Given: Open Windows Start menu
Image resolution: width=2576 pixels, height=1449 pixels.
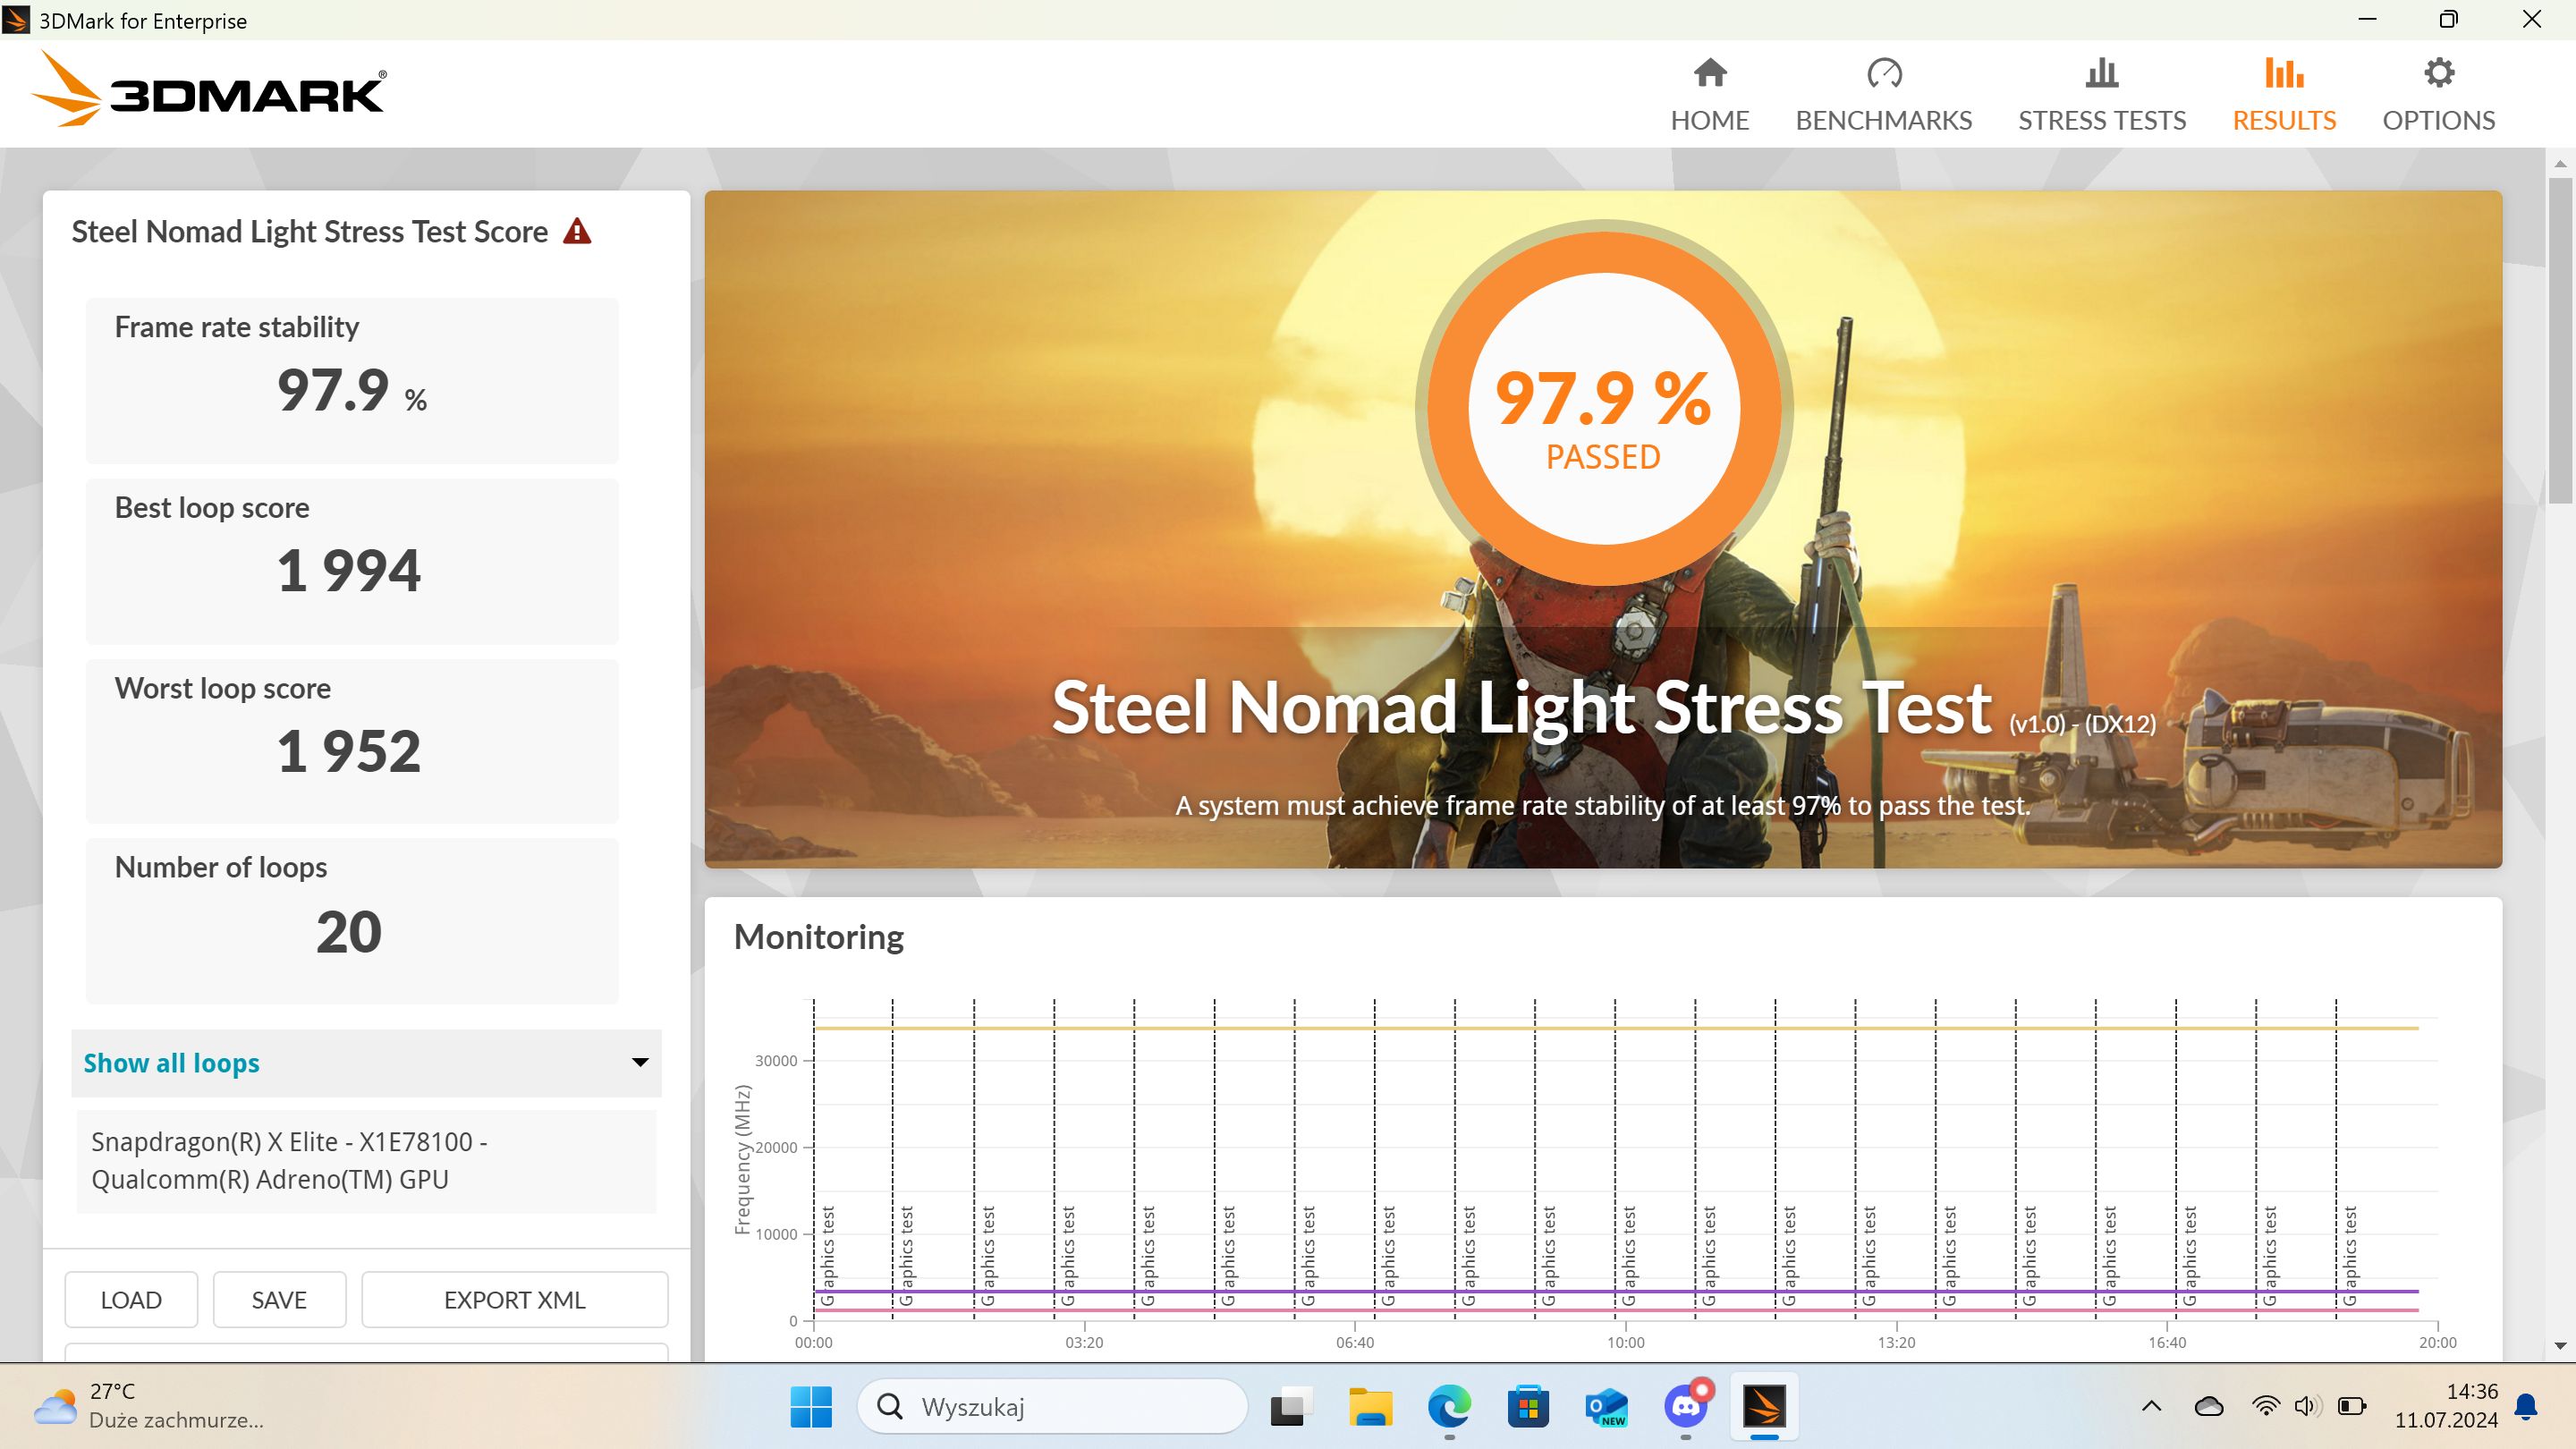Looking at the screenshot, I should [x=810, y=1406].
